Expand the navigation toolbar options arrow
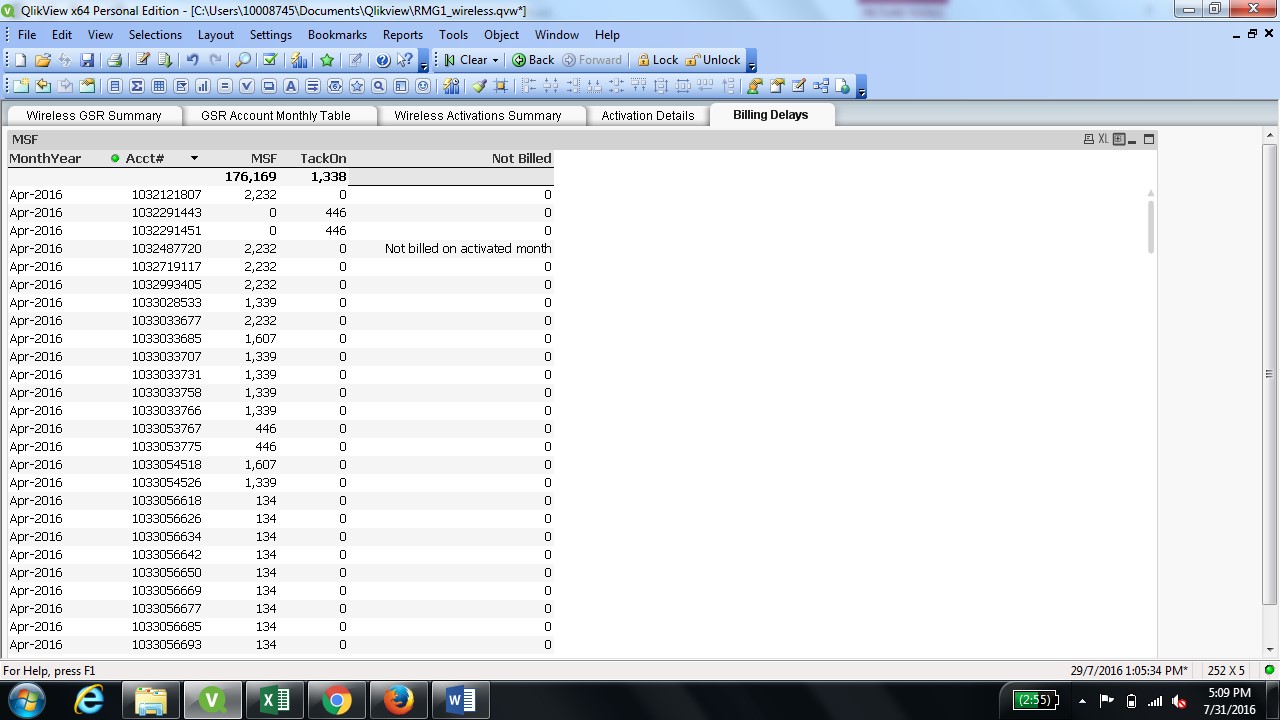The image size is (1280, 720). (751, 60)
